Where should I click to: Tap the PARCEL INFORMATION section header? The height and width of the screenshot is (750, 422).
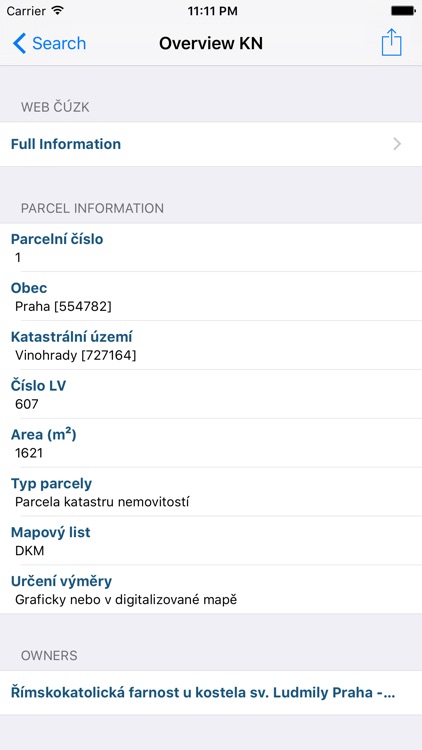pos(92,208)
